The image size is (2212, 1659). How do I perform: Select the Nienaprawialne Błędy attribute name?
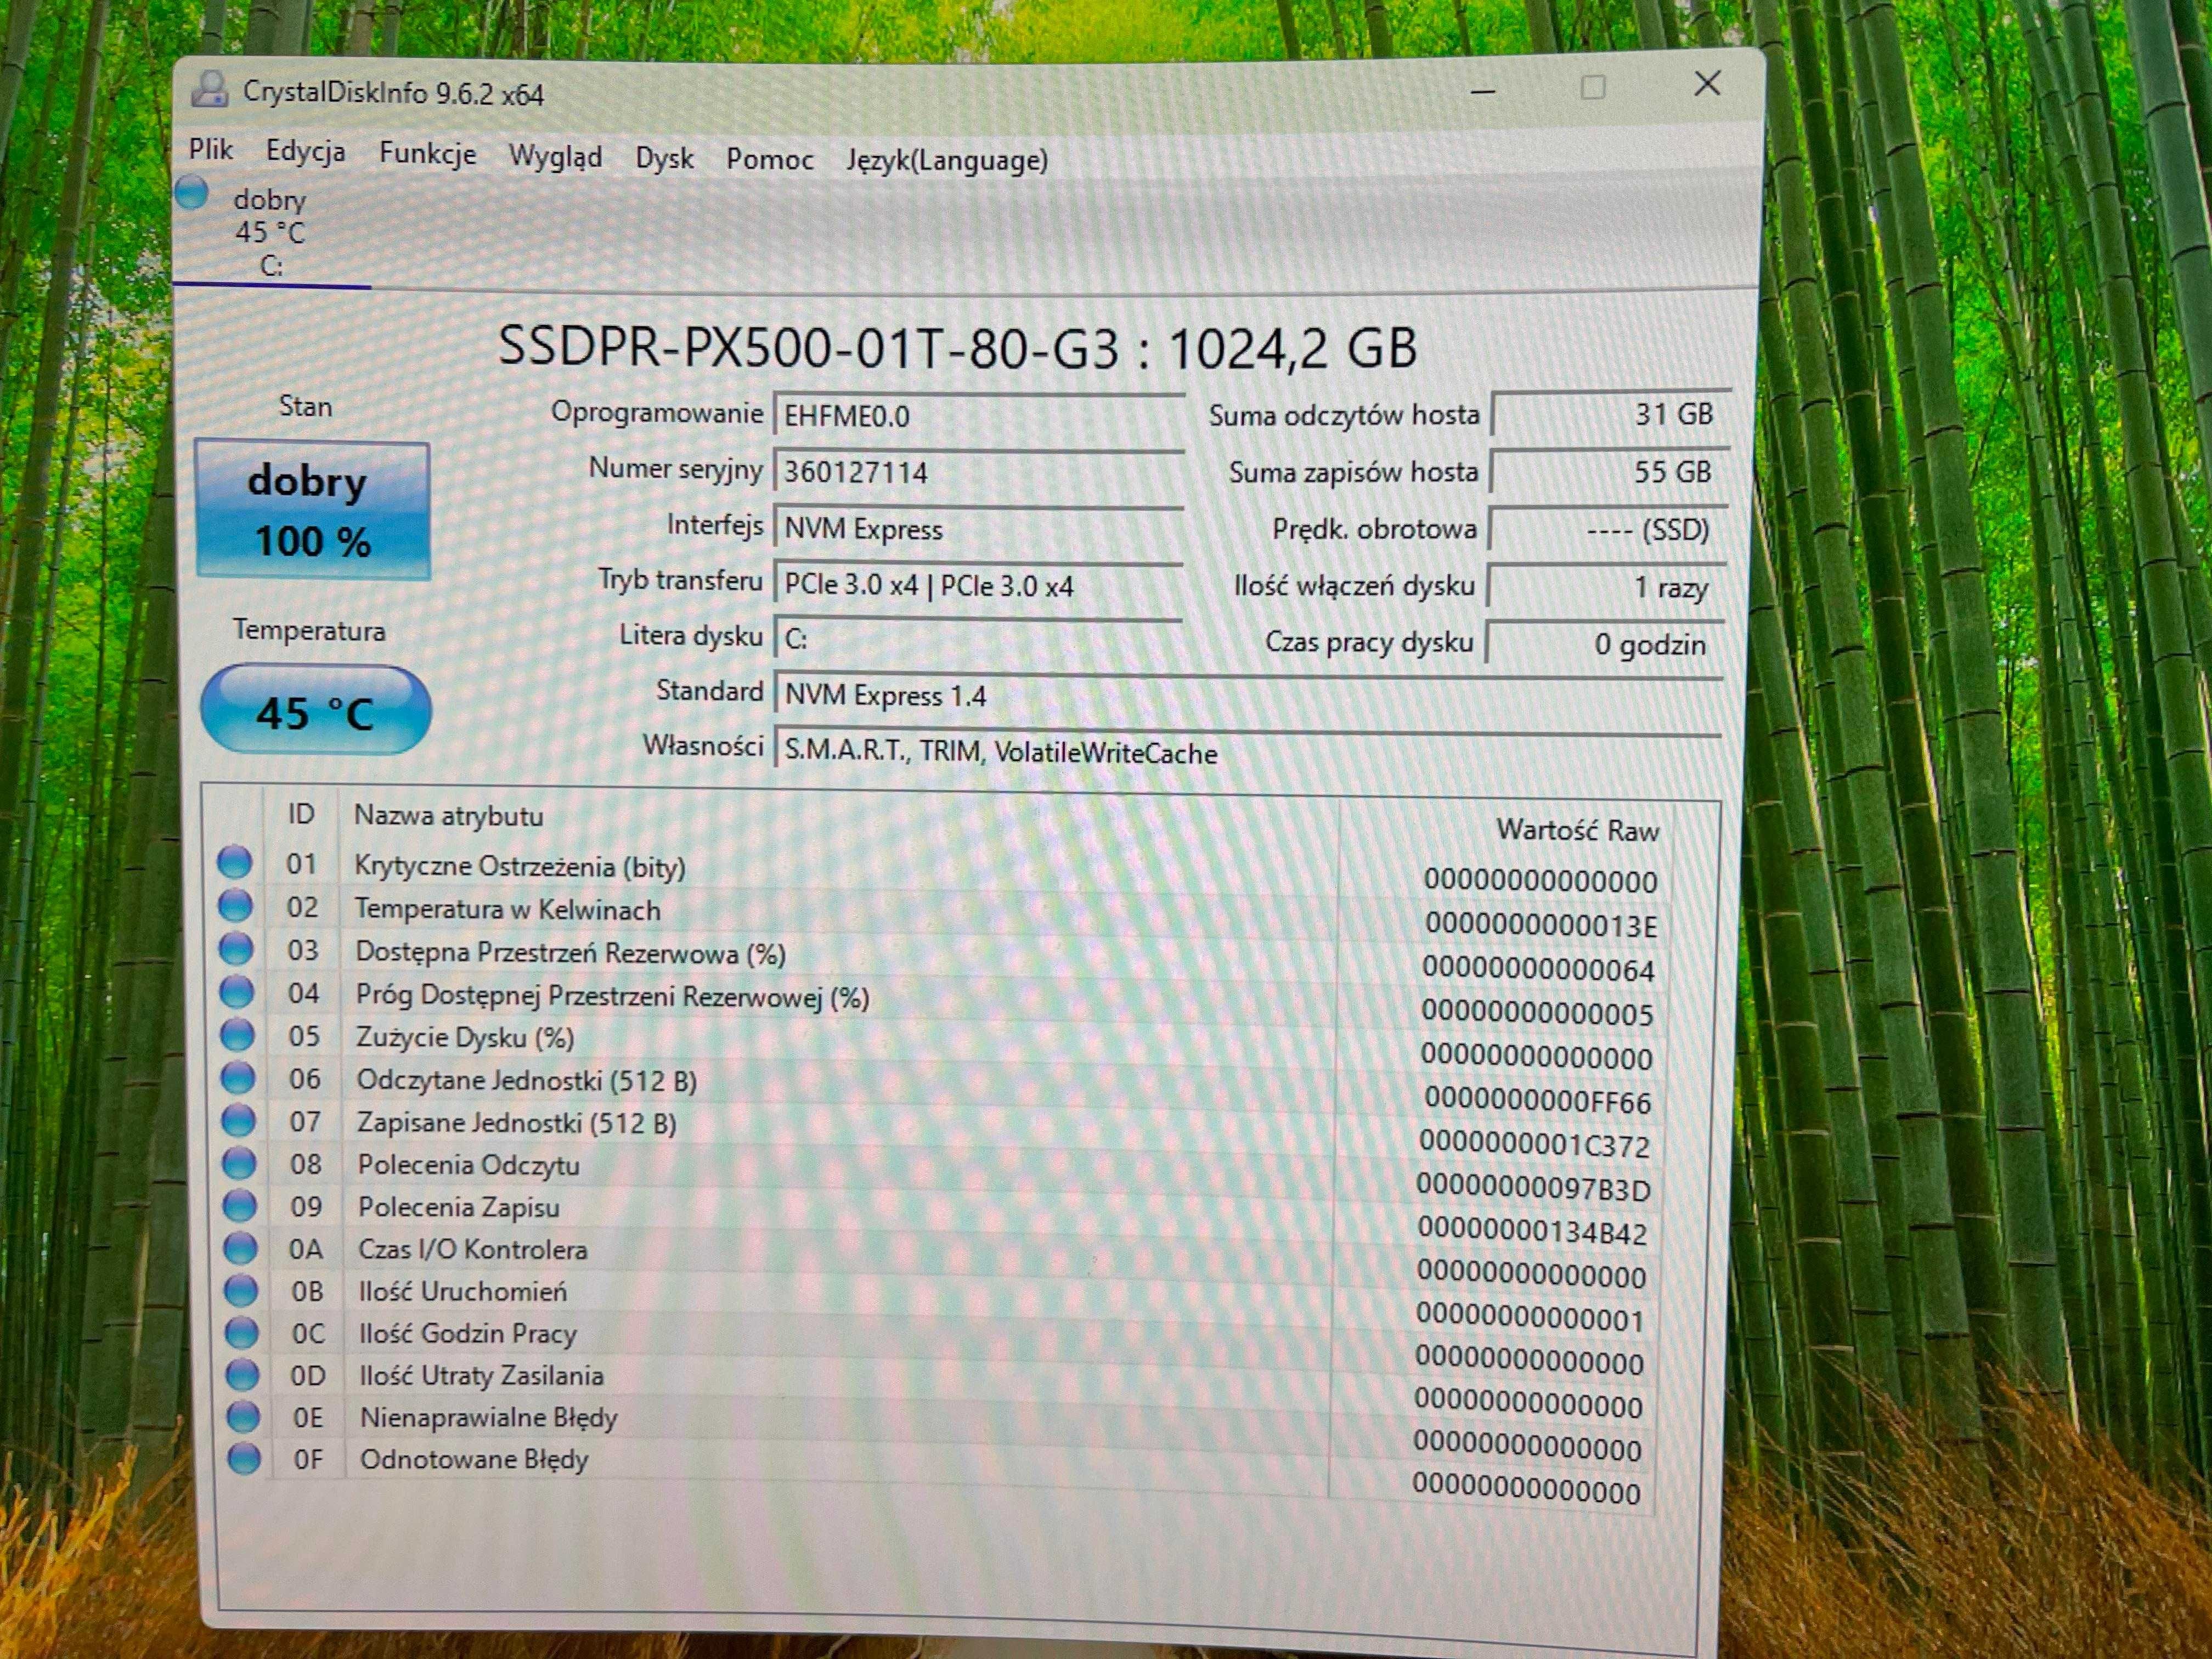[489, 1418]
